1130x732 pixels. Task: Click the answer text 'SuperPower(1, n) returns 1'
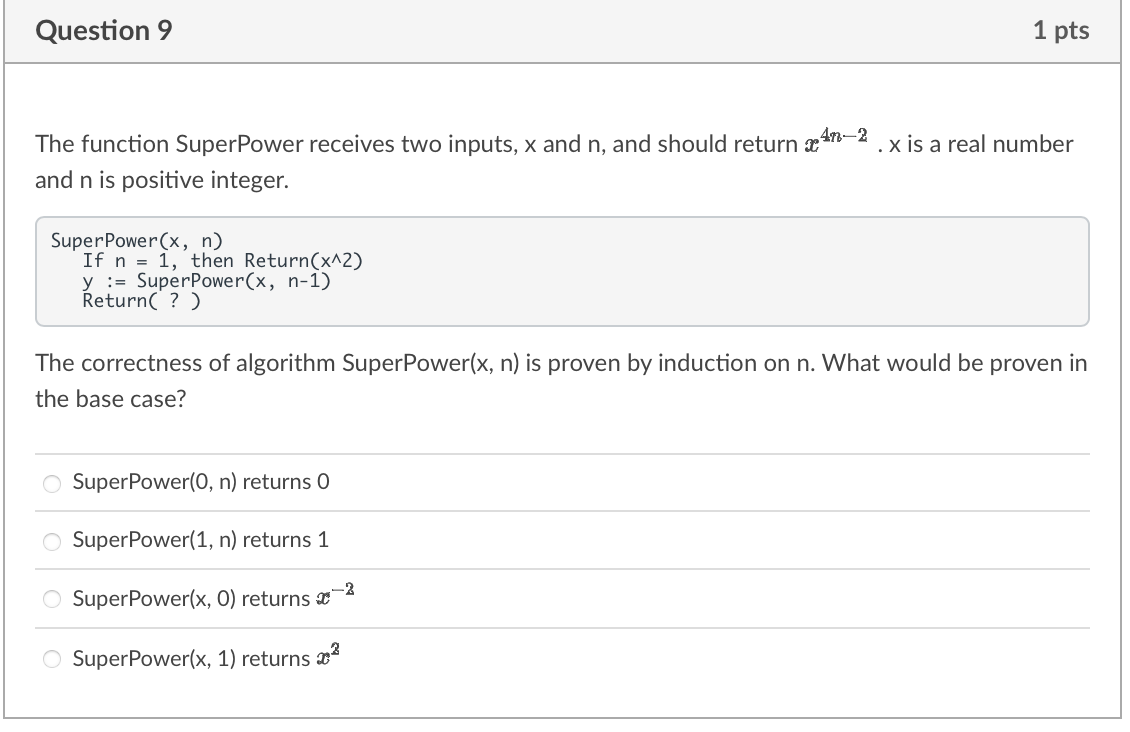[201, 540]
